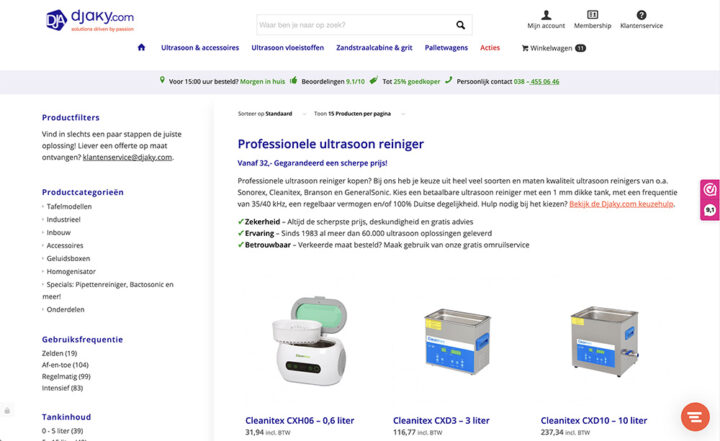Open Toon 15 Producten per pagina dropdown
The height and width of the screenshot is (441, 720).
(x=359, y=113)
